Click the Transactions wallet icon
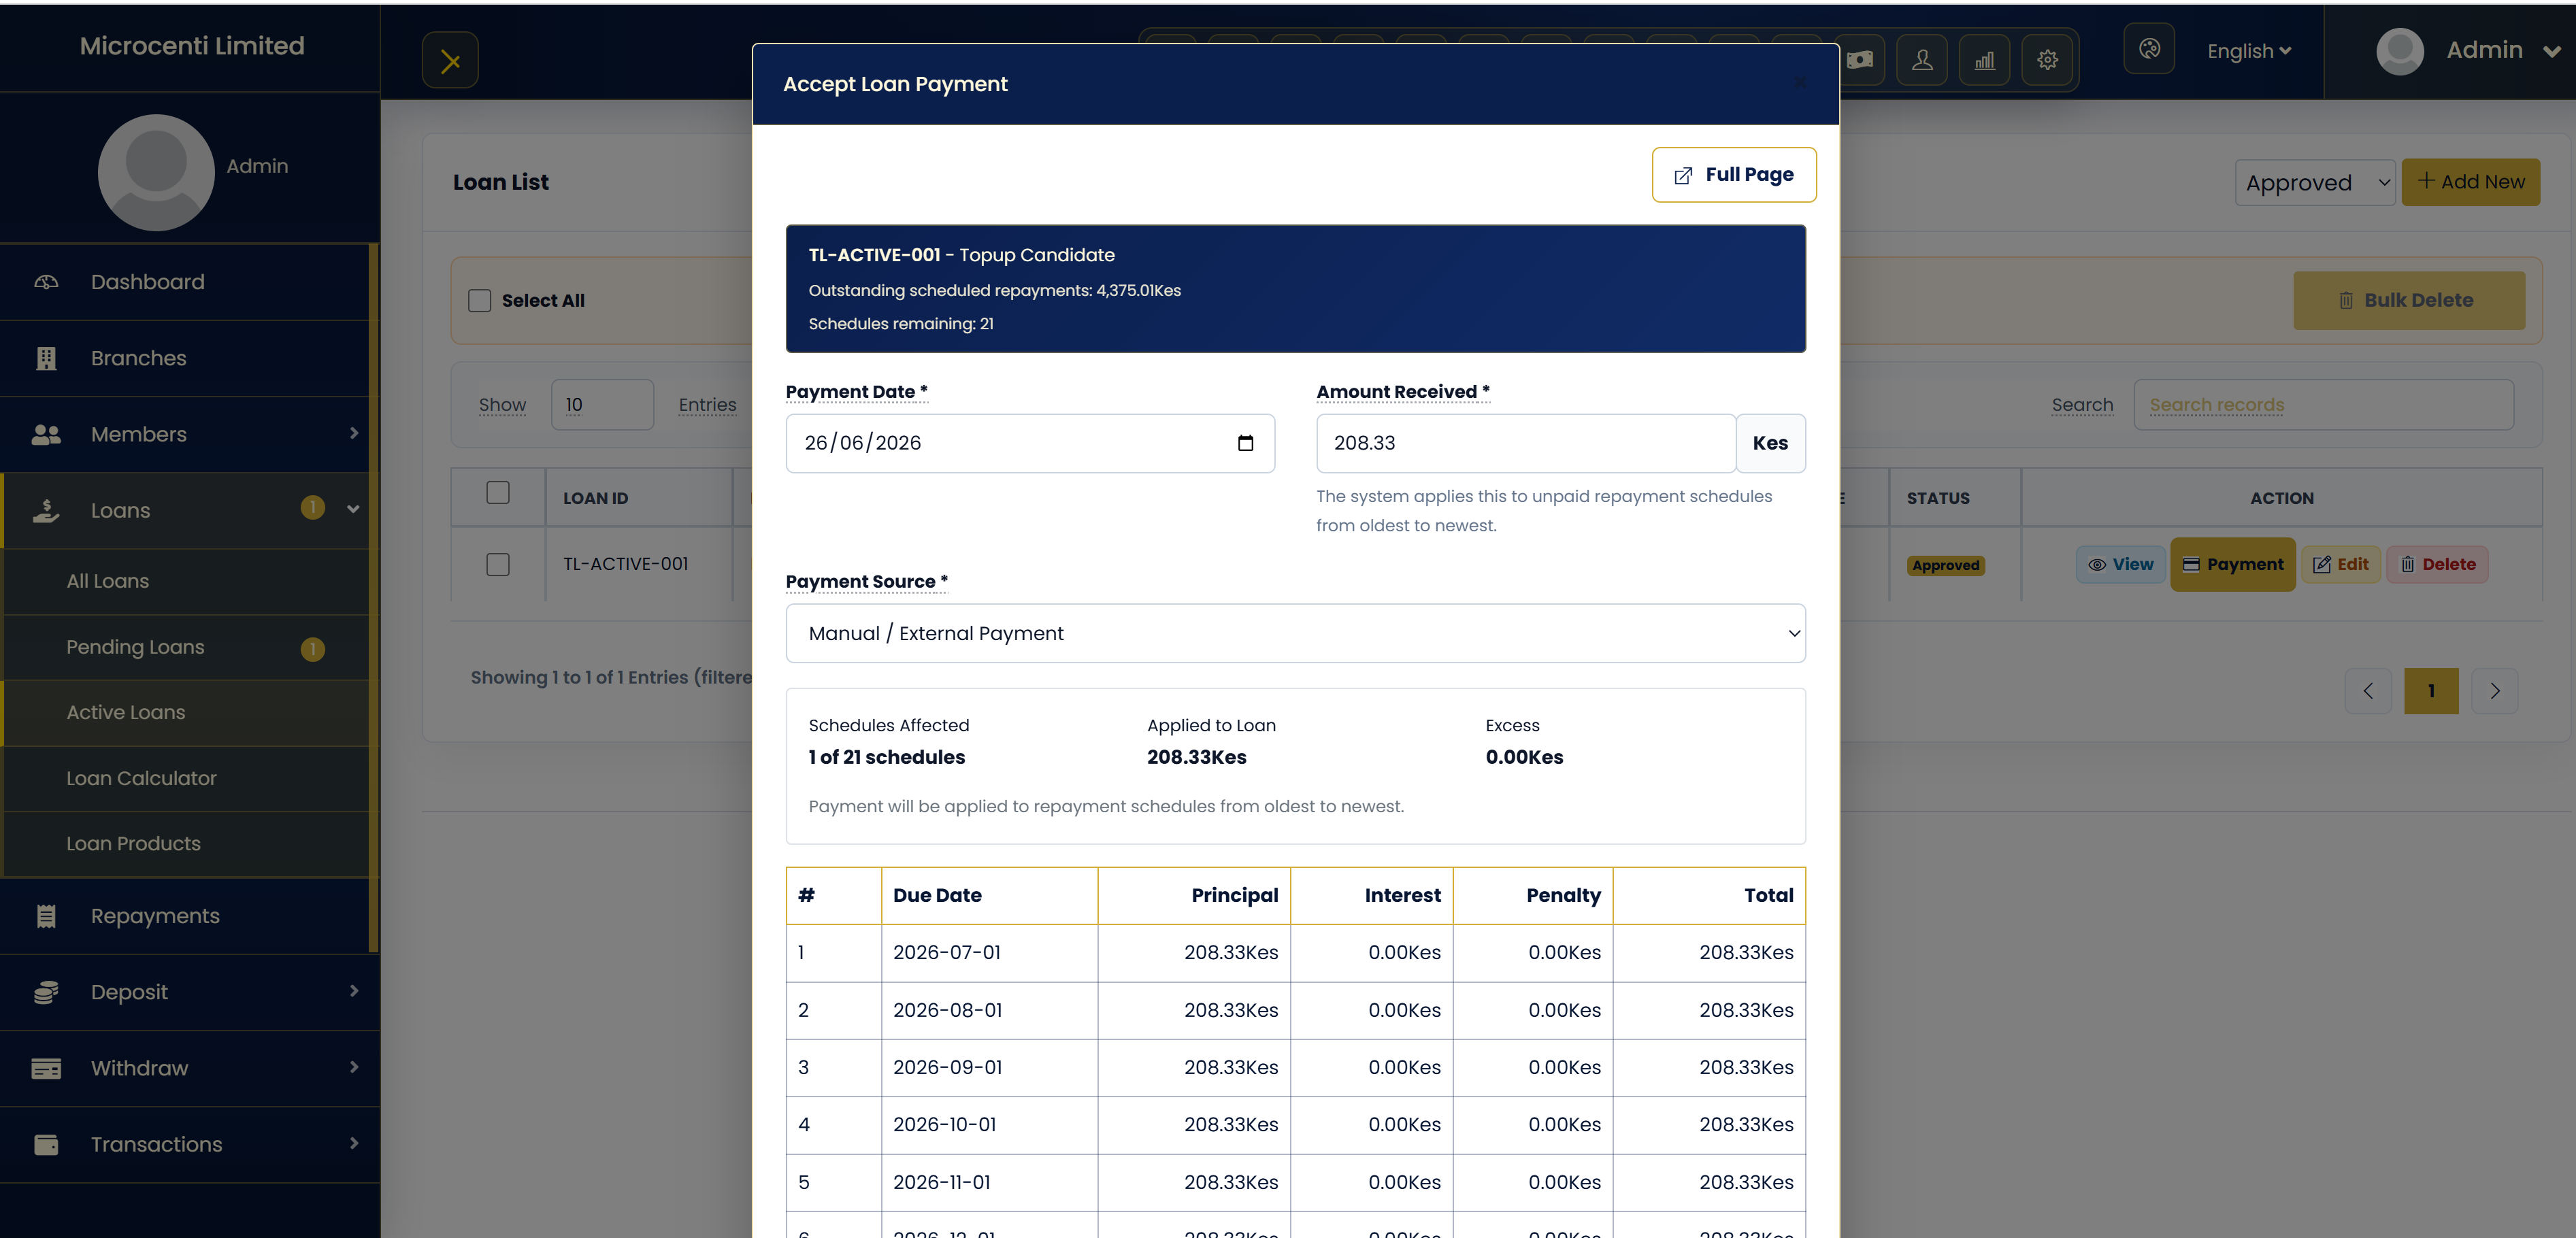Screen dimensions: 2576x1238 pos(46,1144)
